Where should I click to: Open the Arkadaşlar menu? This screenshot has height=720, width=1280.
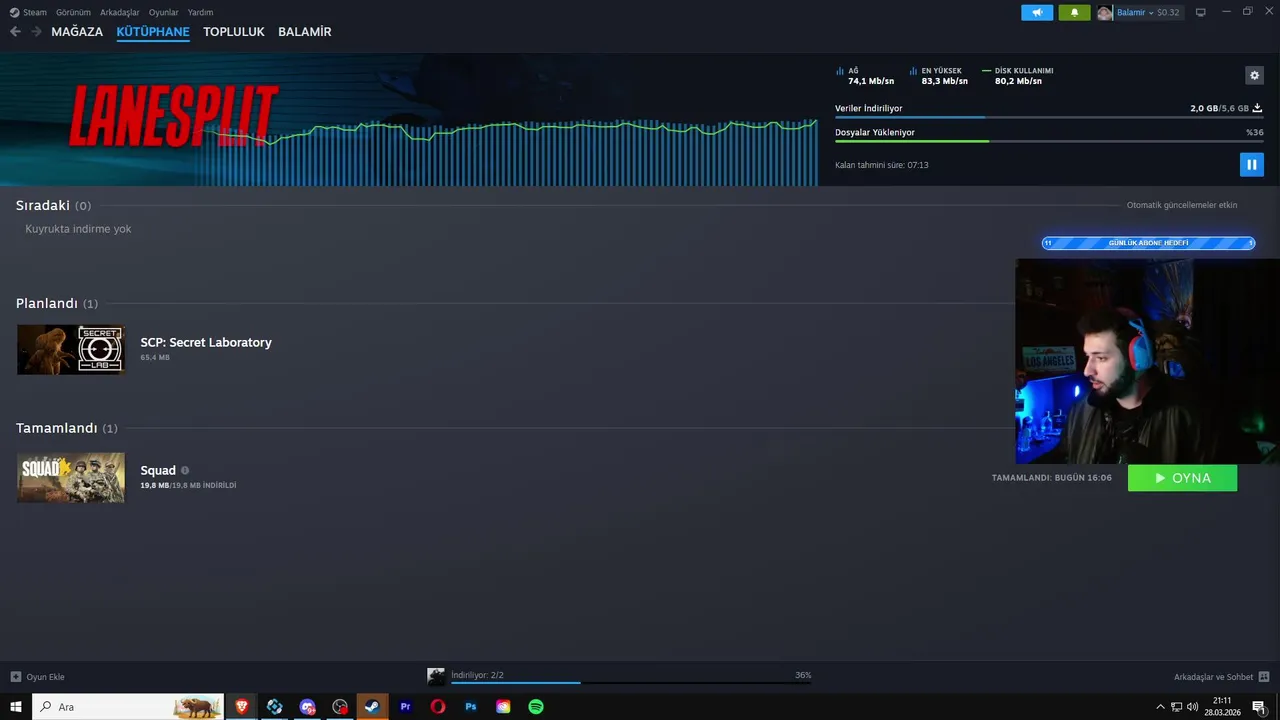[120, 12]
